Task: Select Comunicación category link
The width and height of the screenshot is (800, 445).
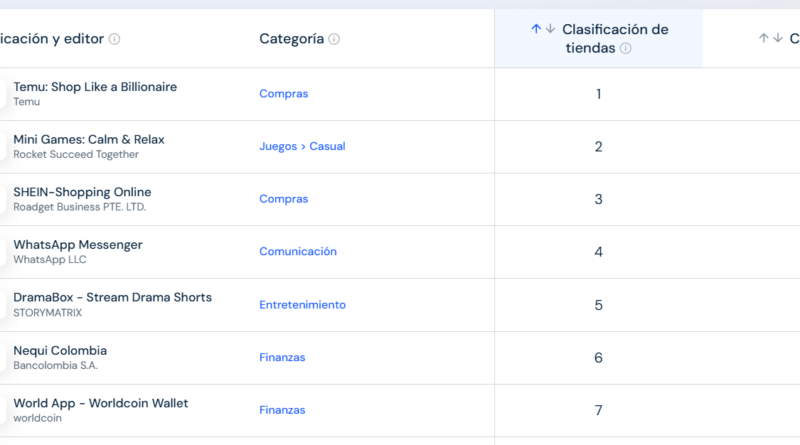Action: tap(298, 252)
